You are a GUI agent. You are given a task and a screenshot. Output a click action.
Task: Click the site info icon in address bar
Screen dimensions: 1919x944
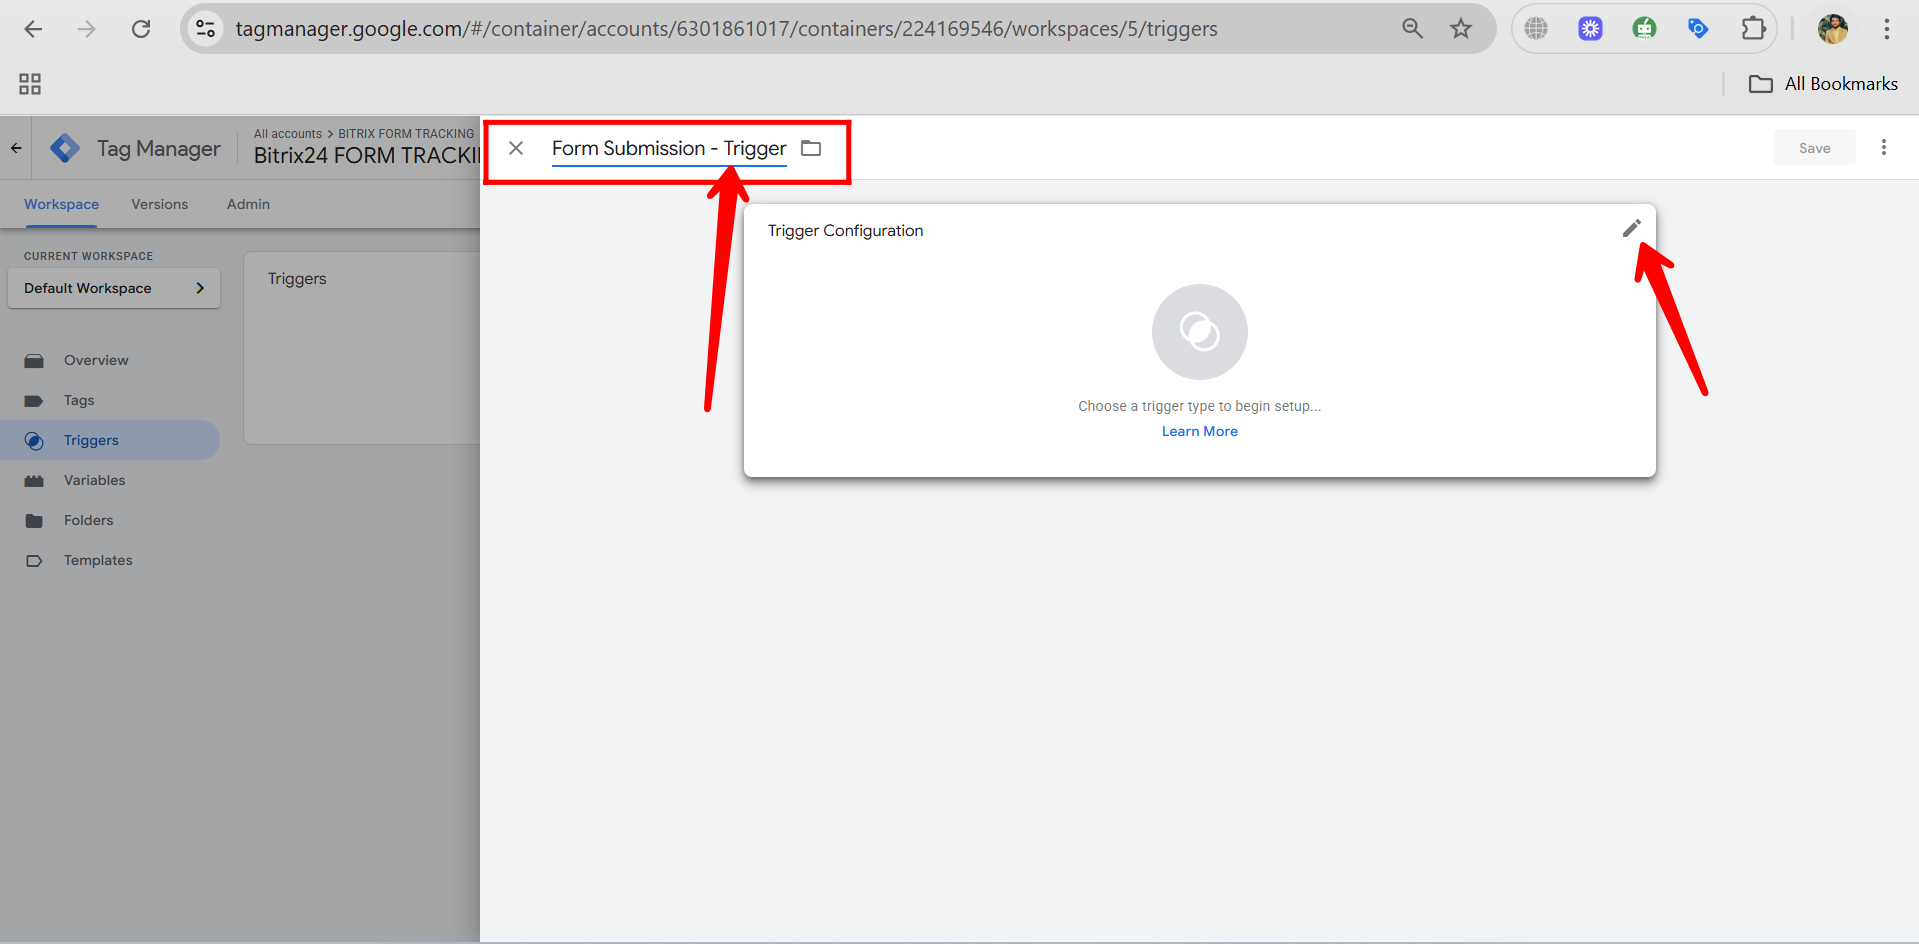point(205,29)
